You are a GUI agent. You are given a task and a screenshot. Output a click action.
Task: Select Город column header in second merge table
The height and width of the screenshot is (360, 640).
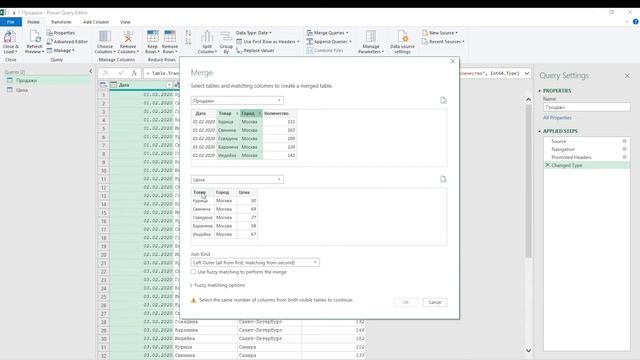tap(225, 192)
